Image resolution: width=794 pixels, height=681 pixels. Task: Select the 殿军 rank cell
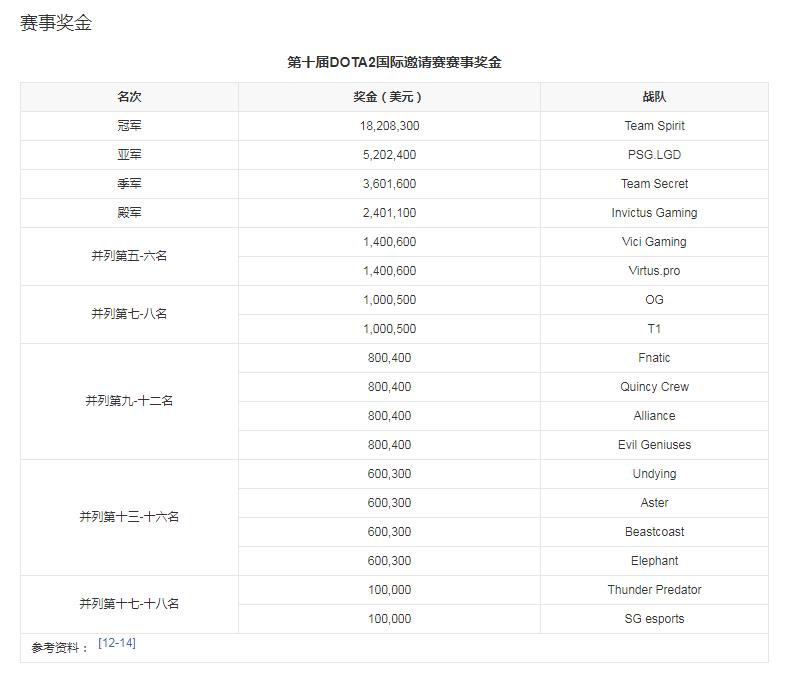click(129, 213)
